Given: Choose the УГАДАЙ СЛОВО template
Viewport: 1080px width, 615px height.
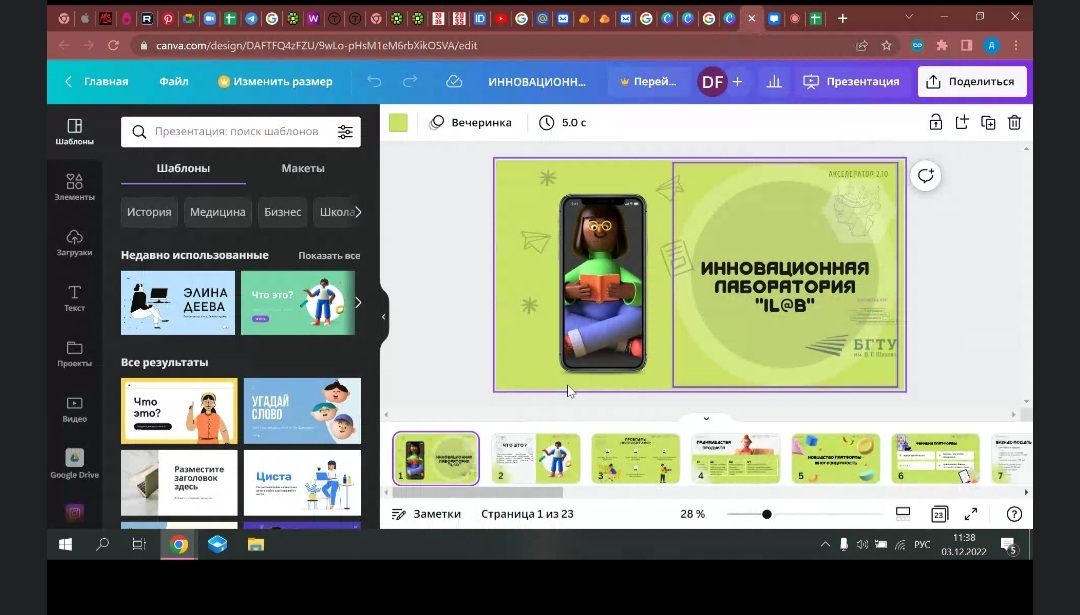Looking at the screenshot, I should click(302, 410).
